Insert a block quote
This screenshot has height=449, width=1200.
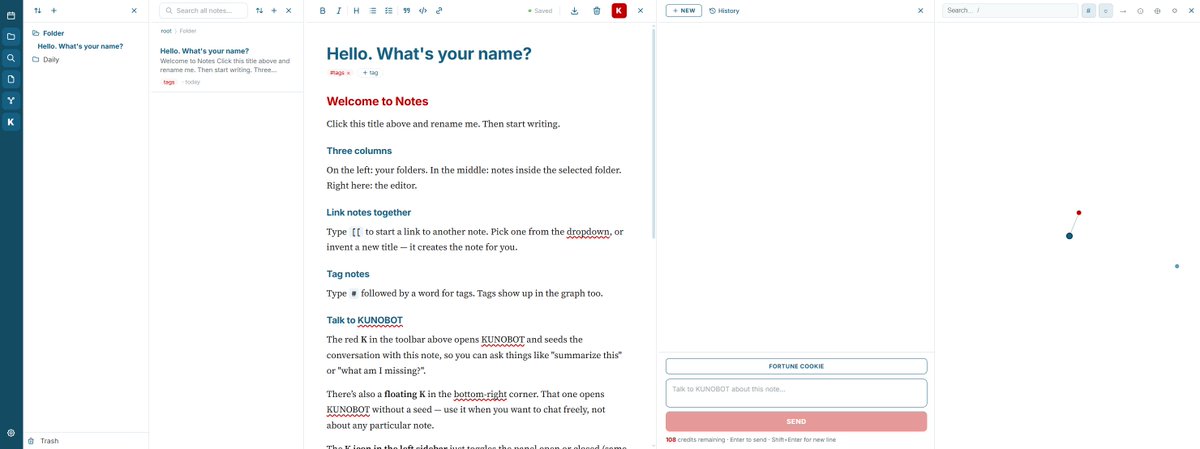[406, 10]
